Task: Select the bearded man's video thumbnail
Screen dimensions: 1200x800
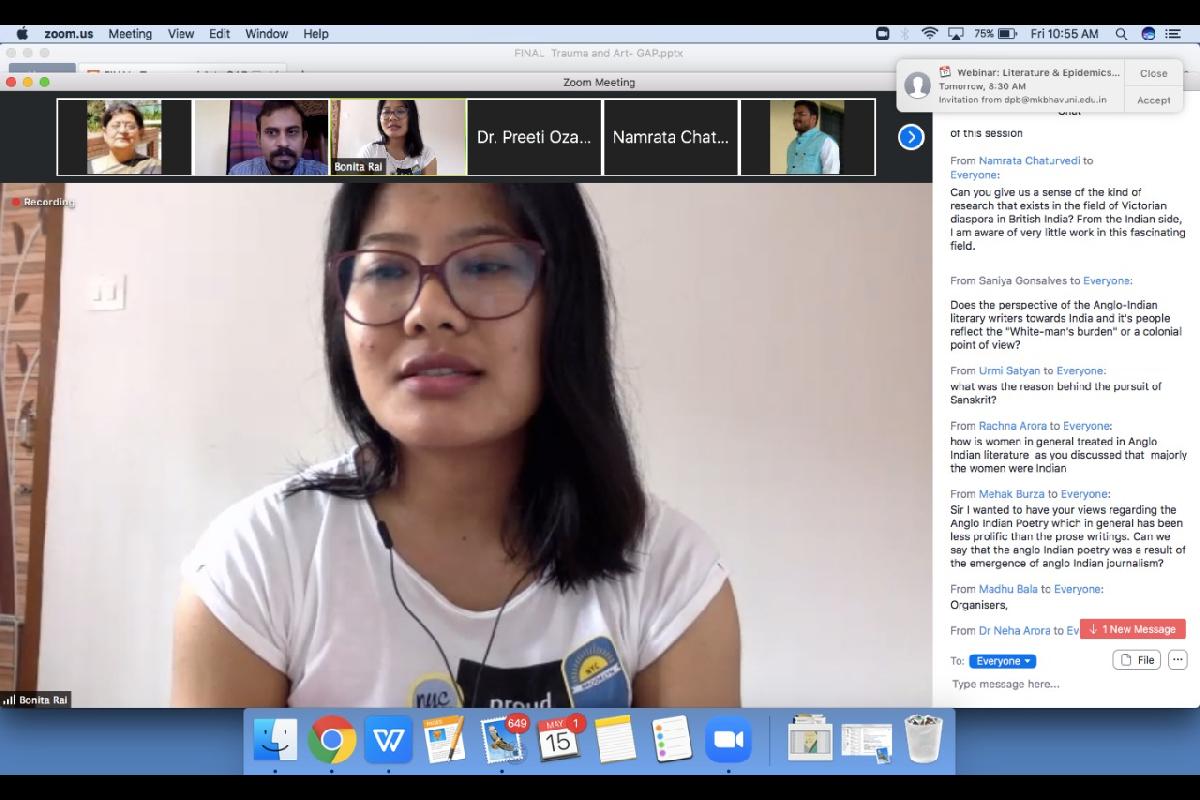Action: (261, 137)
